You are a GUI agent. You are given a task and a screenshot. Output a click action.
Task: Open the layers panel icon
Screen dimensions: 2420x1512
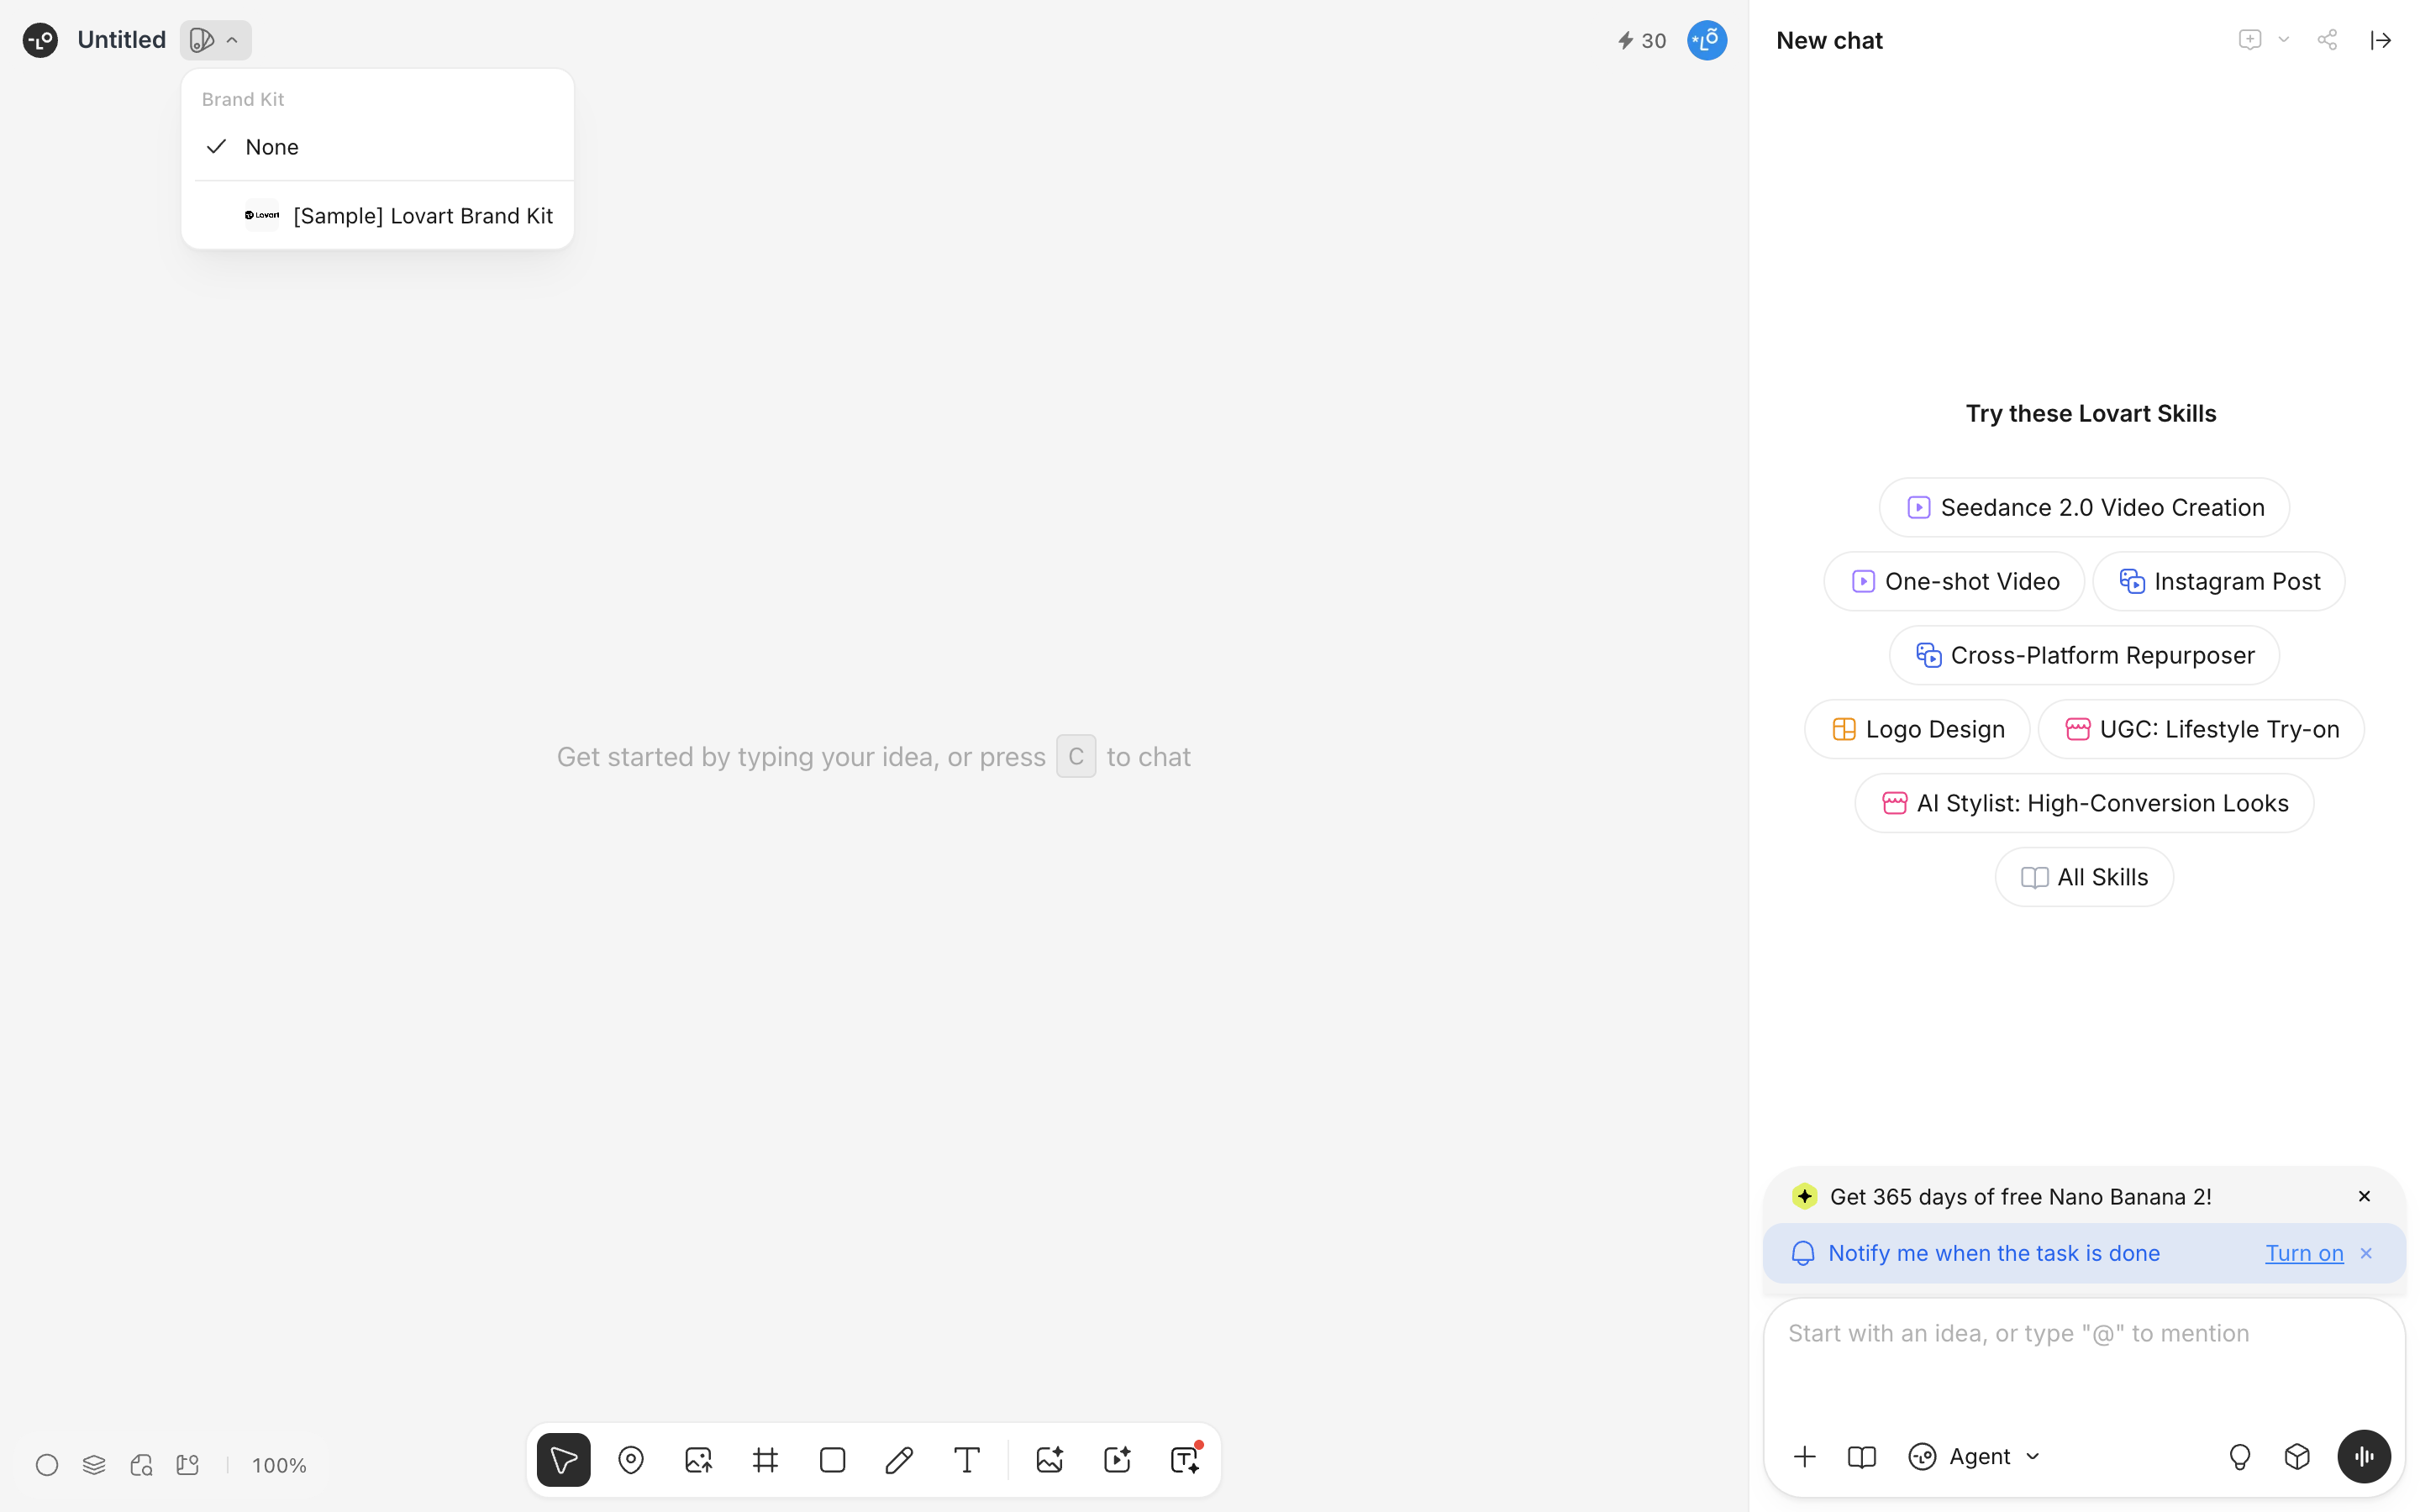[x=94, y=1465]
